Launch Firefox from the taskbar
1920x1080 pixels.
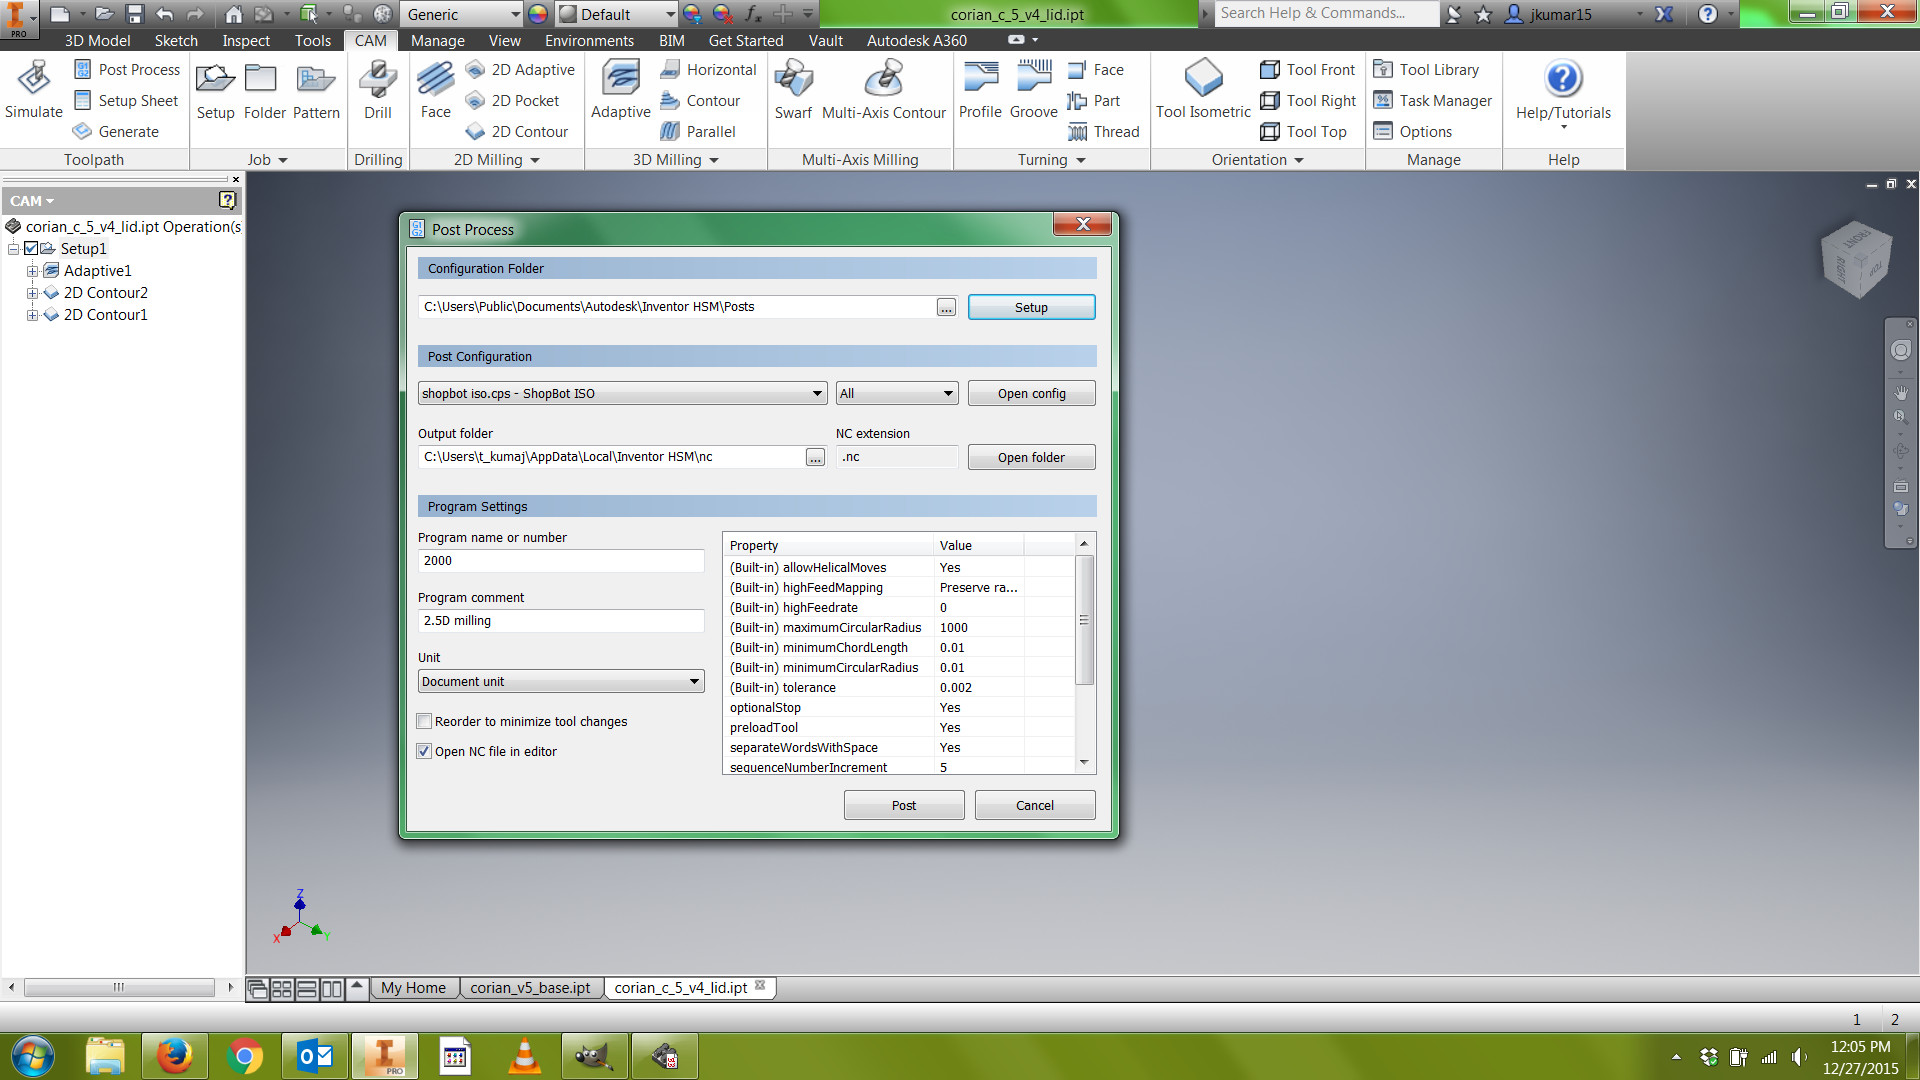point(174,1056)
